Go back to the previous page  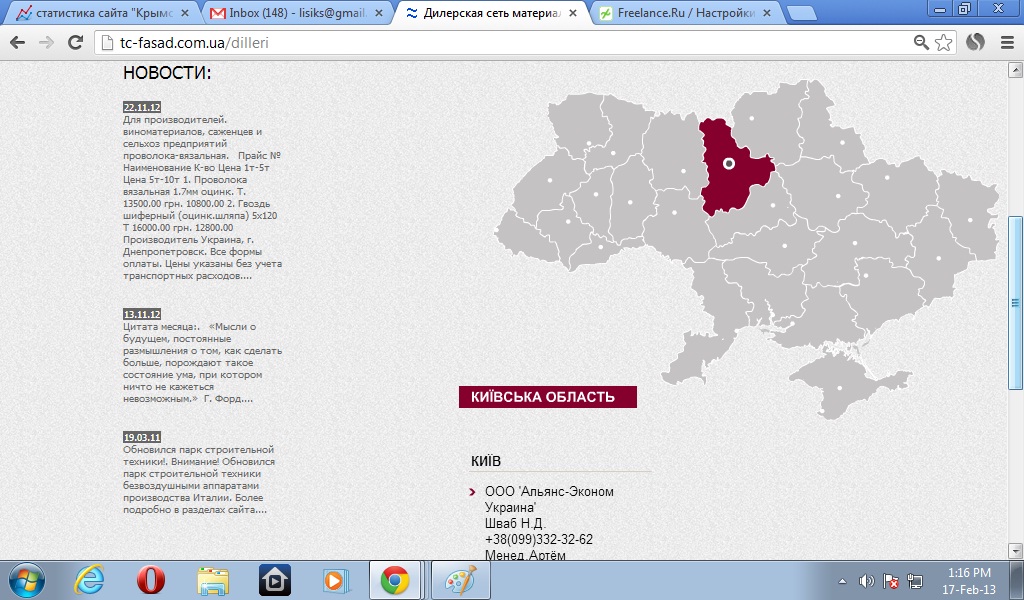pyautogui.click(x=18, y=43)
